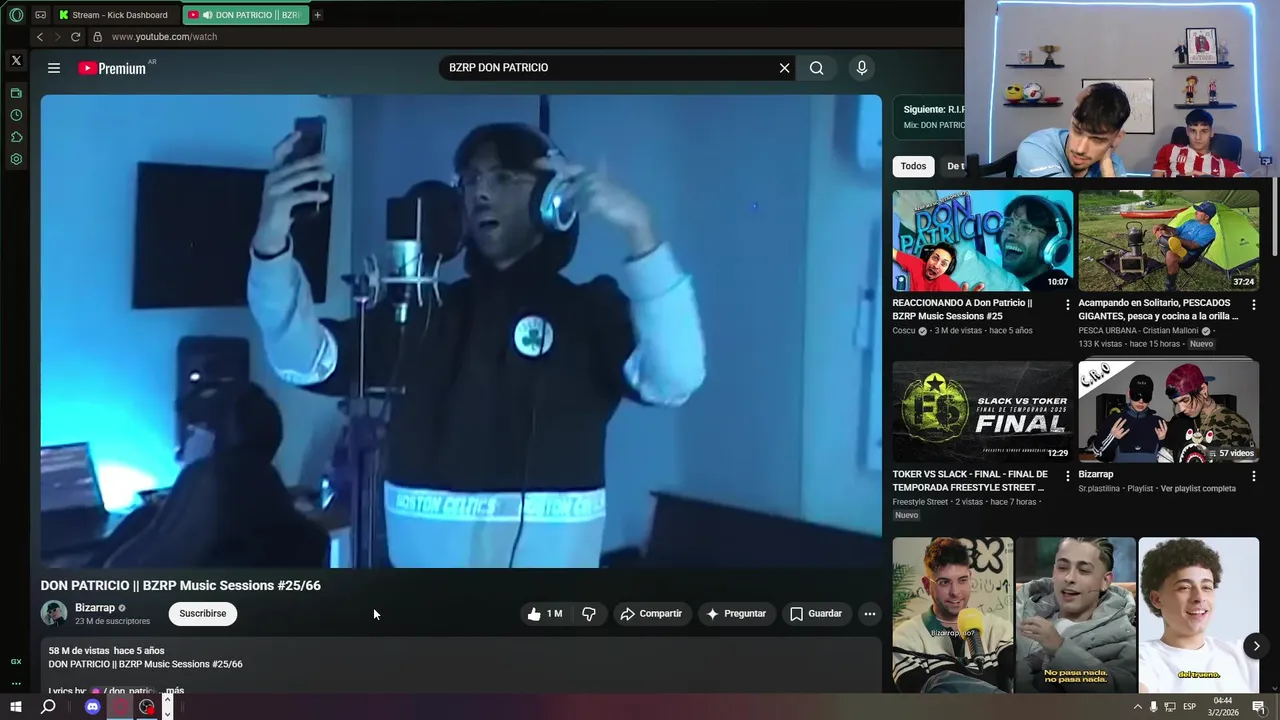Switch to the Stream - Kick Dashboard tab
The height and width of the screenshot is (720, 1280).
(117, 15)
